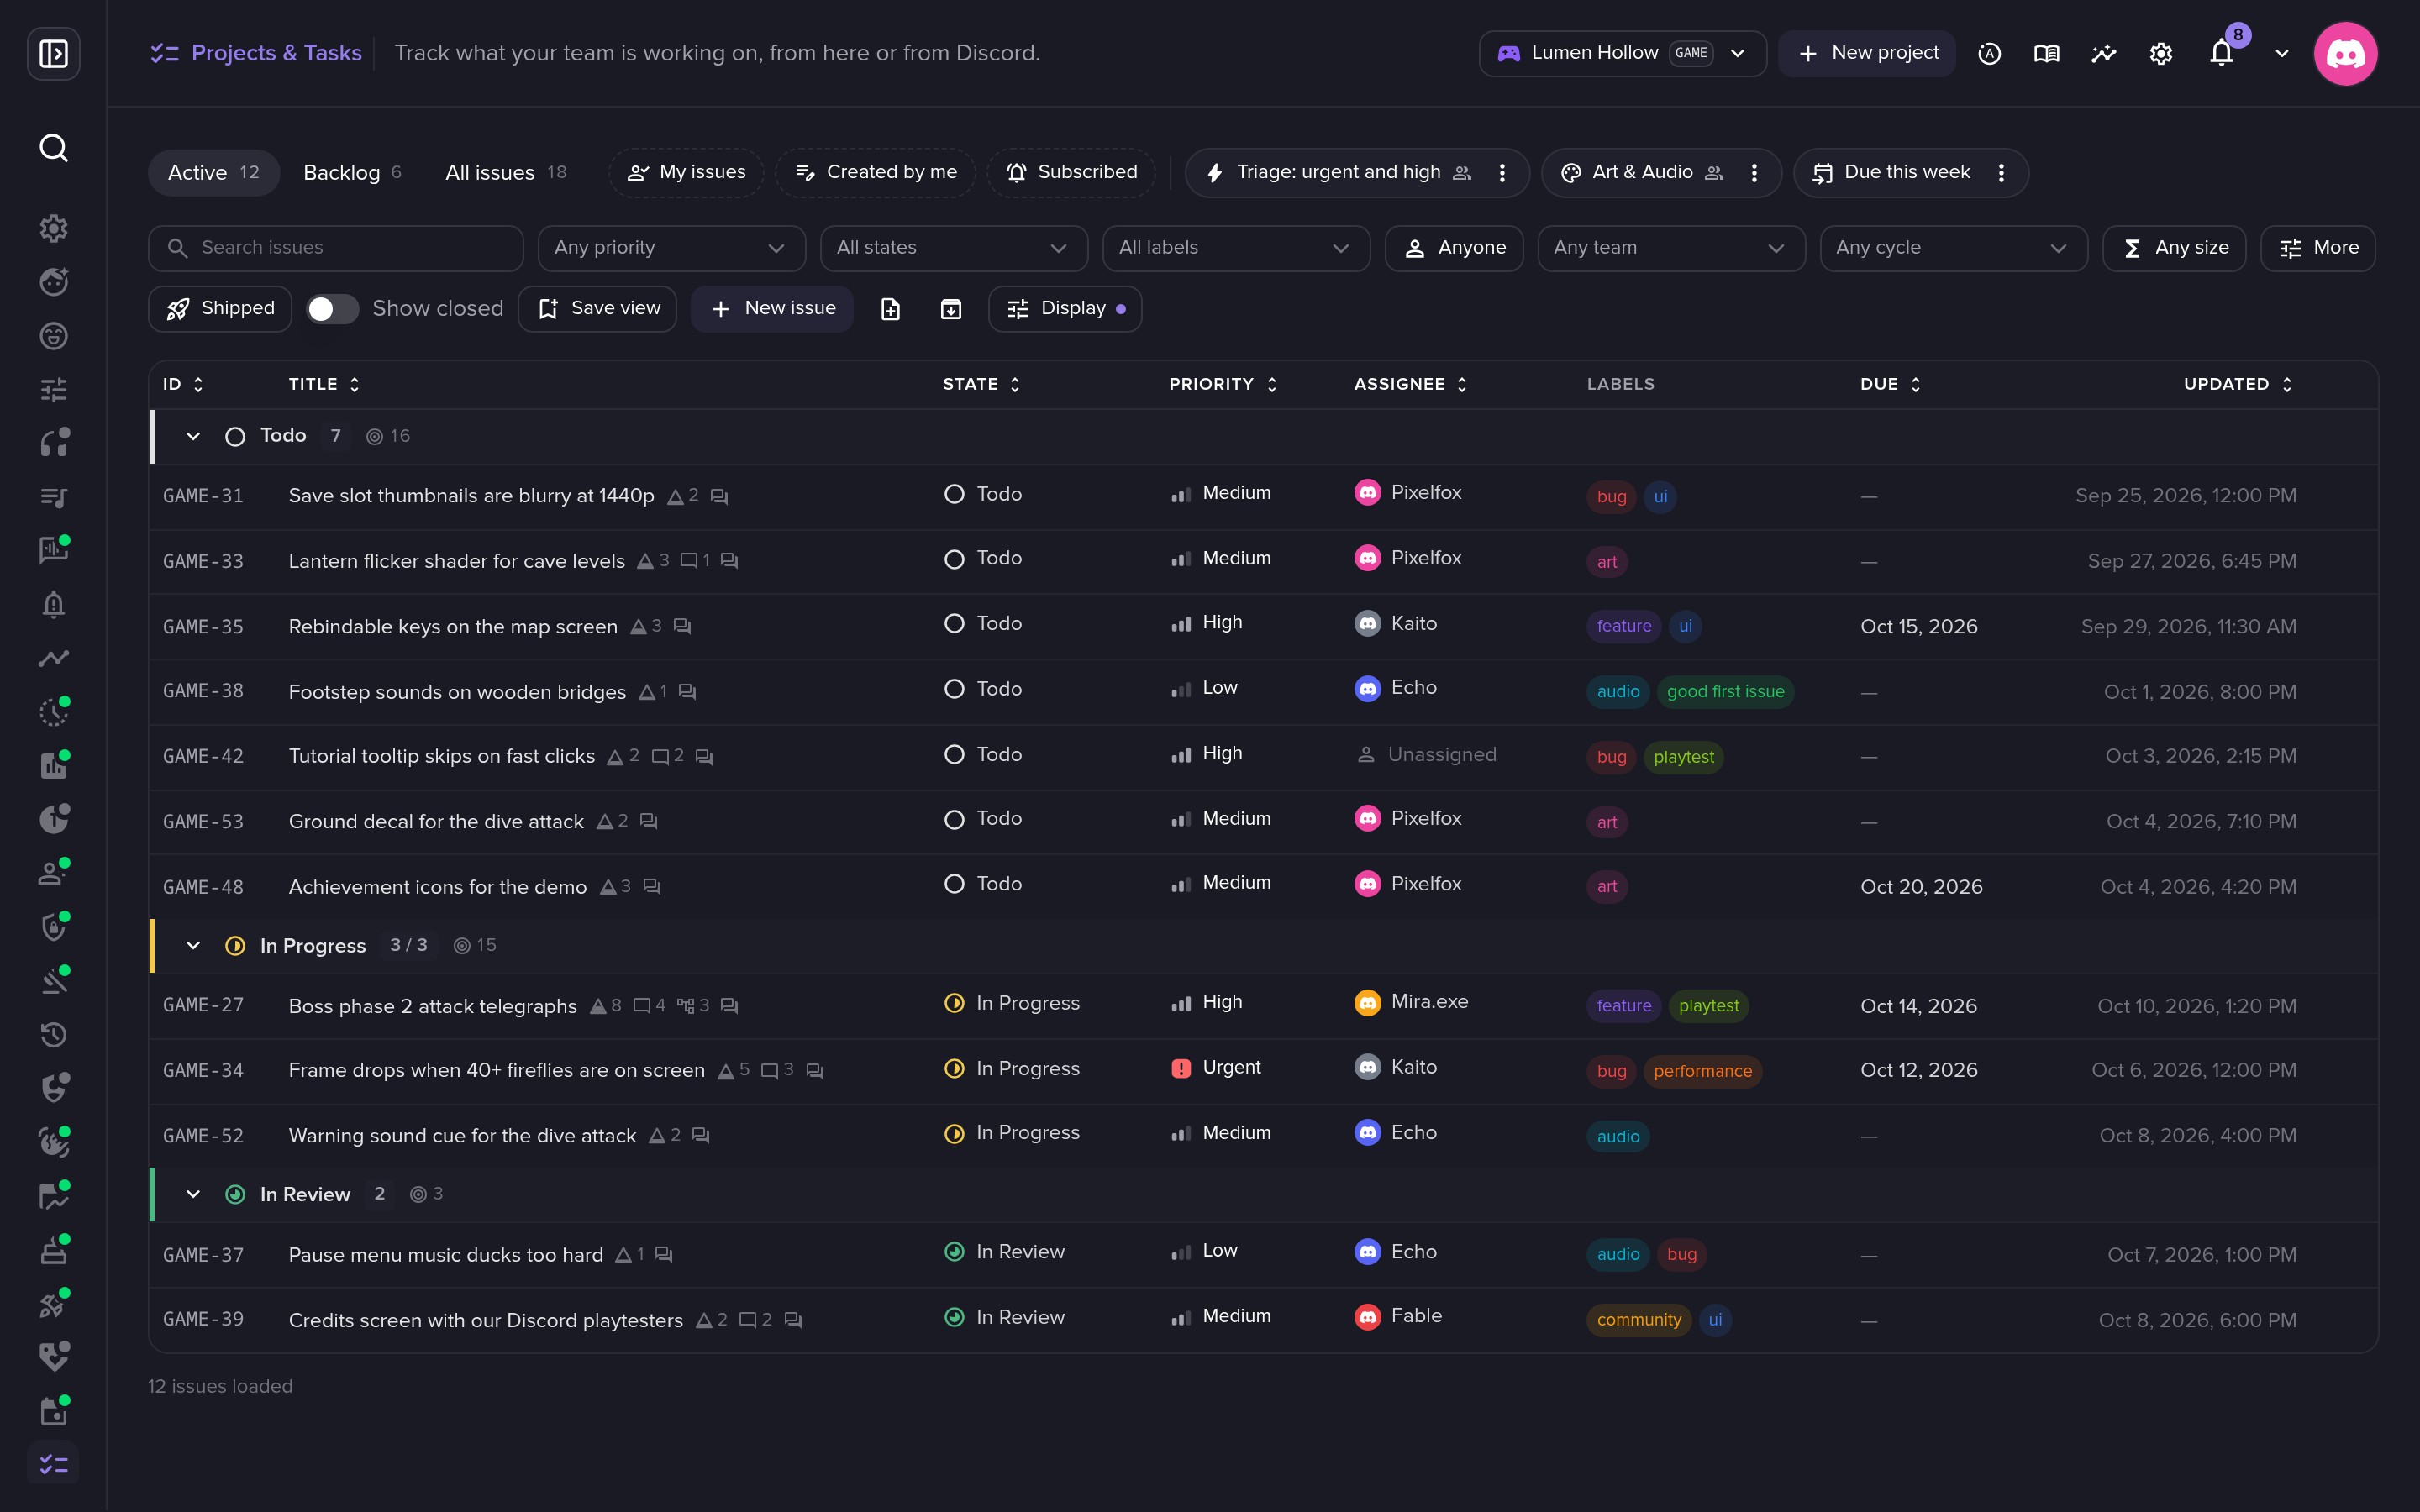Viewport: 2420px width, 1512px height.
Task: Click the good first issue label
Action: point(1725,692)
